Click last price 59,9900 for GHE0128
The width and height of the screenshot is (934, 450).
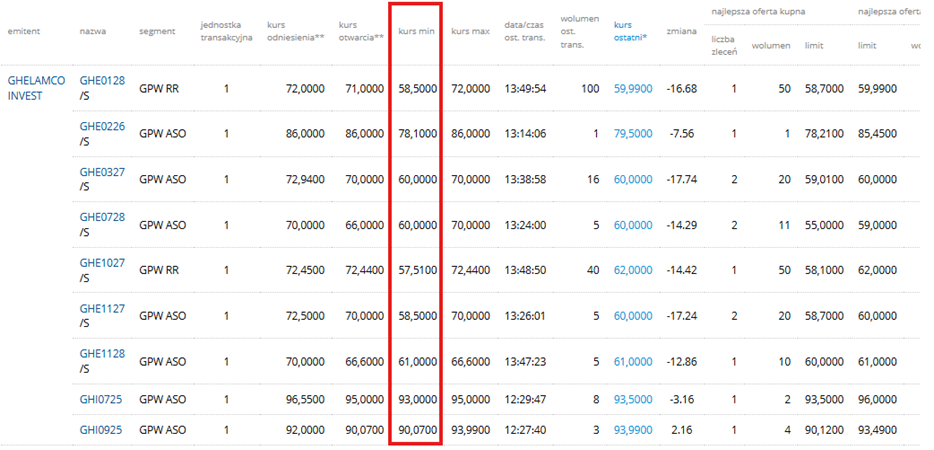click(632, 89)
